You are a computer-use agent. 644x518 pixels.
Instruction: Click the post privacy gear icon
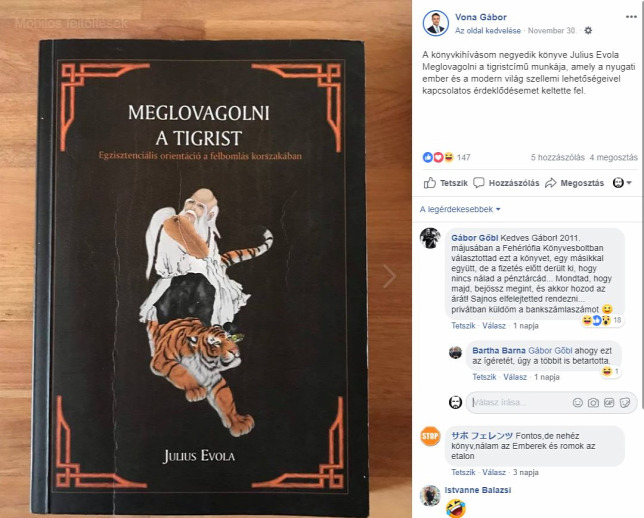pos(588,30)
